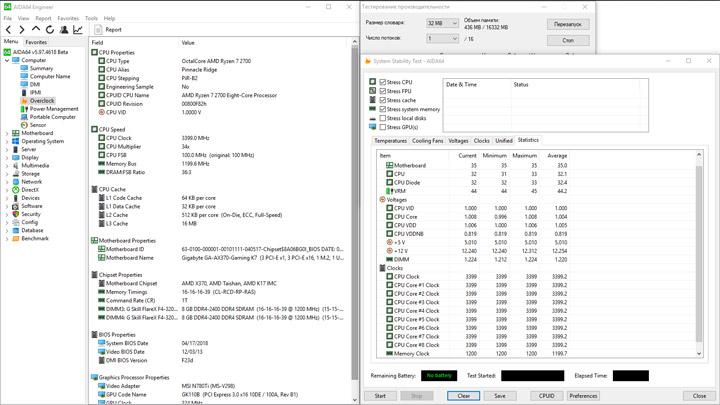Open the thread count dropdown
Image resolution: width=720 pixels, height=405 pixels.
[x=442, y=39]
